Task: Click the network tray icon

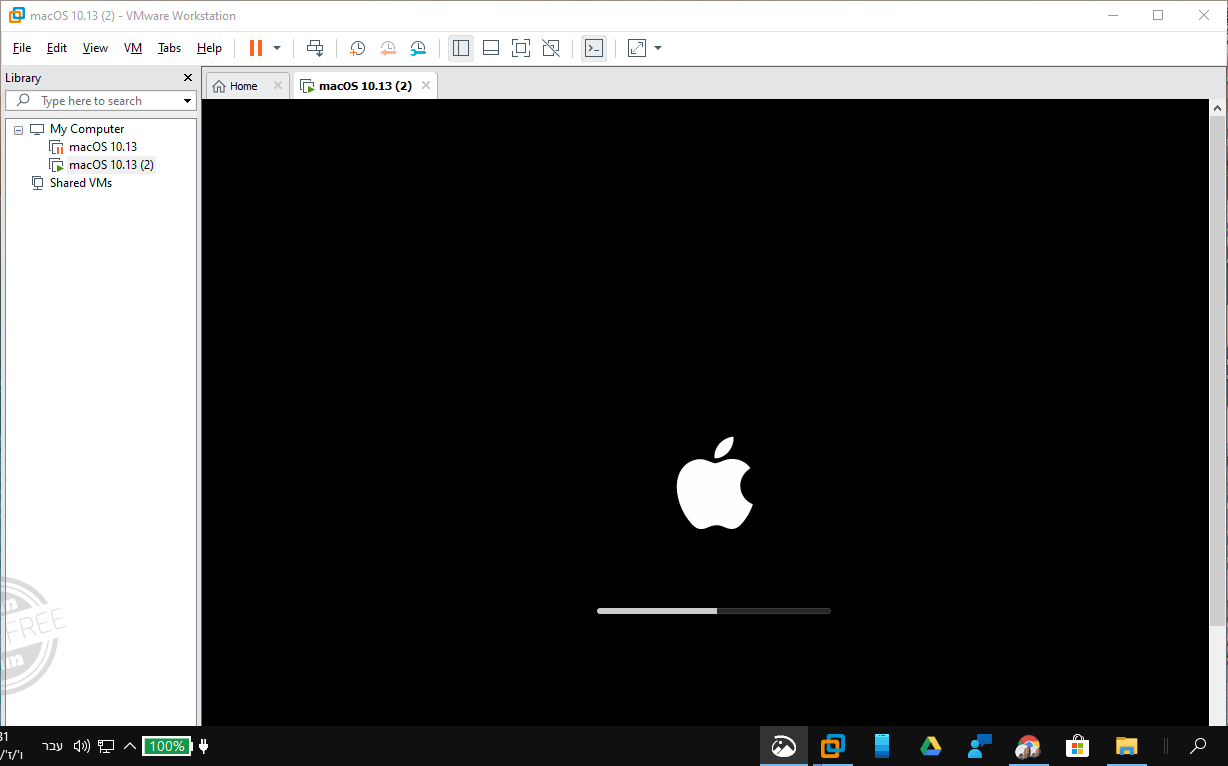Action: coord(106,746)
